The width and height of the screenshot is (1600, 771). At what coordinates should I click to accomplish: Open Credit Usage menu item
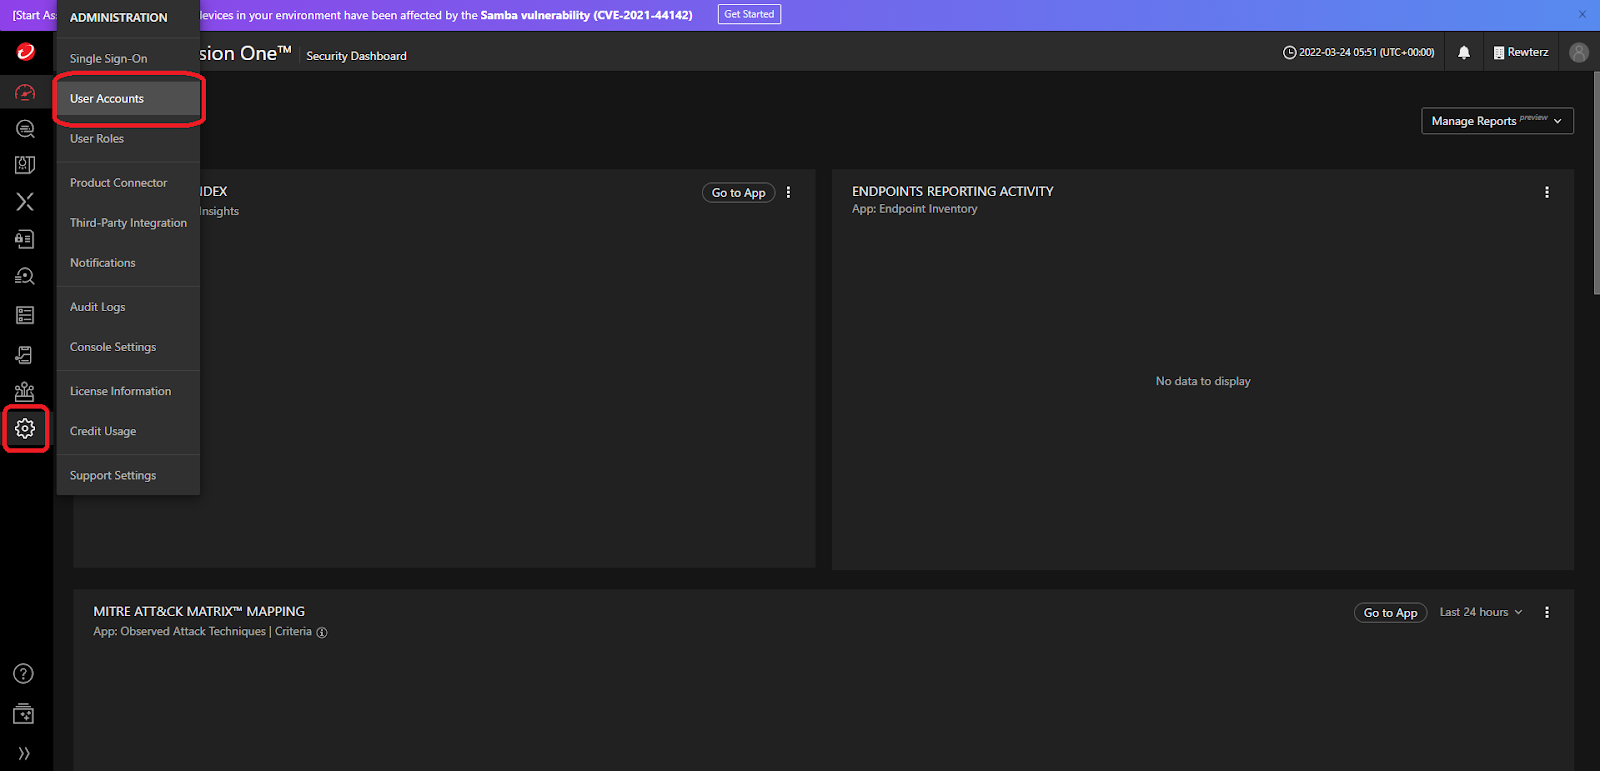[x=128, y=431]
